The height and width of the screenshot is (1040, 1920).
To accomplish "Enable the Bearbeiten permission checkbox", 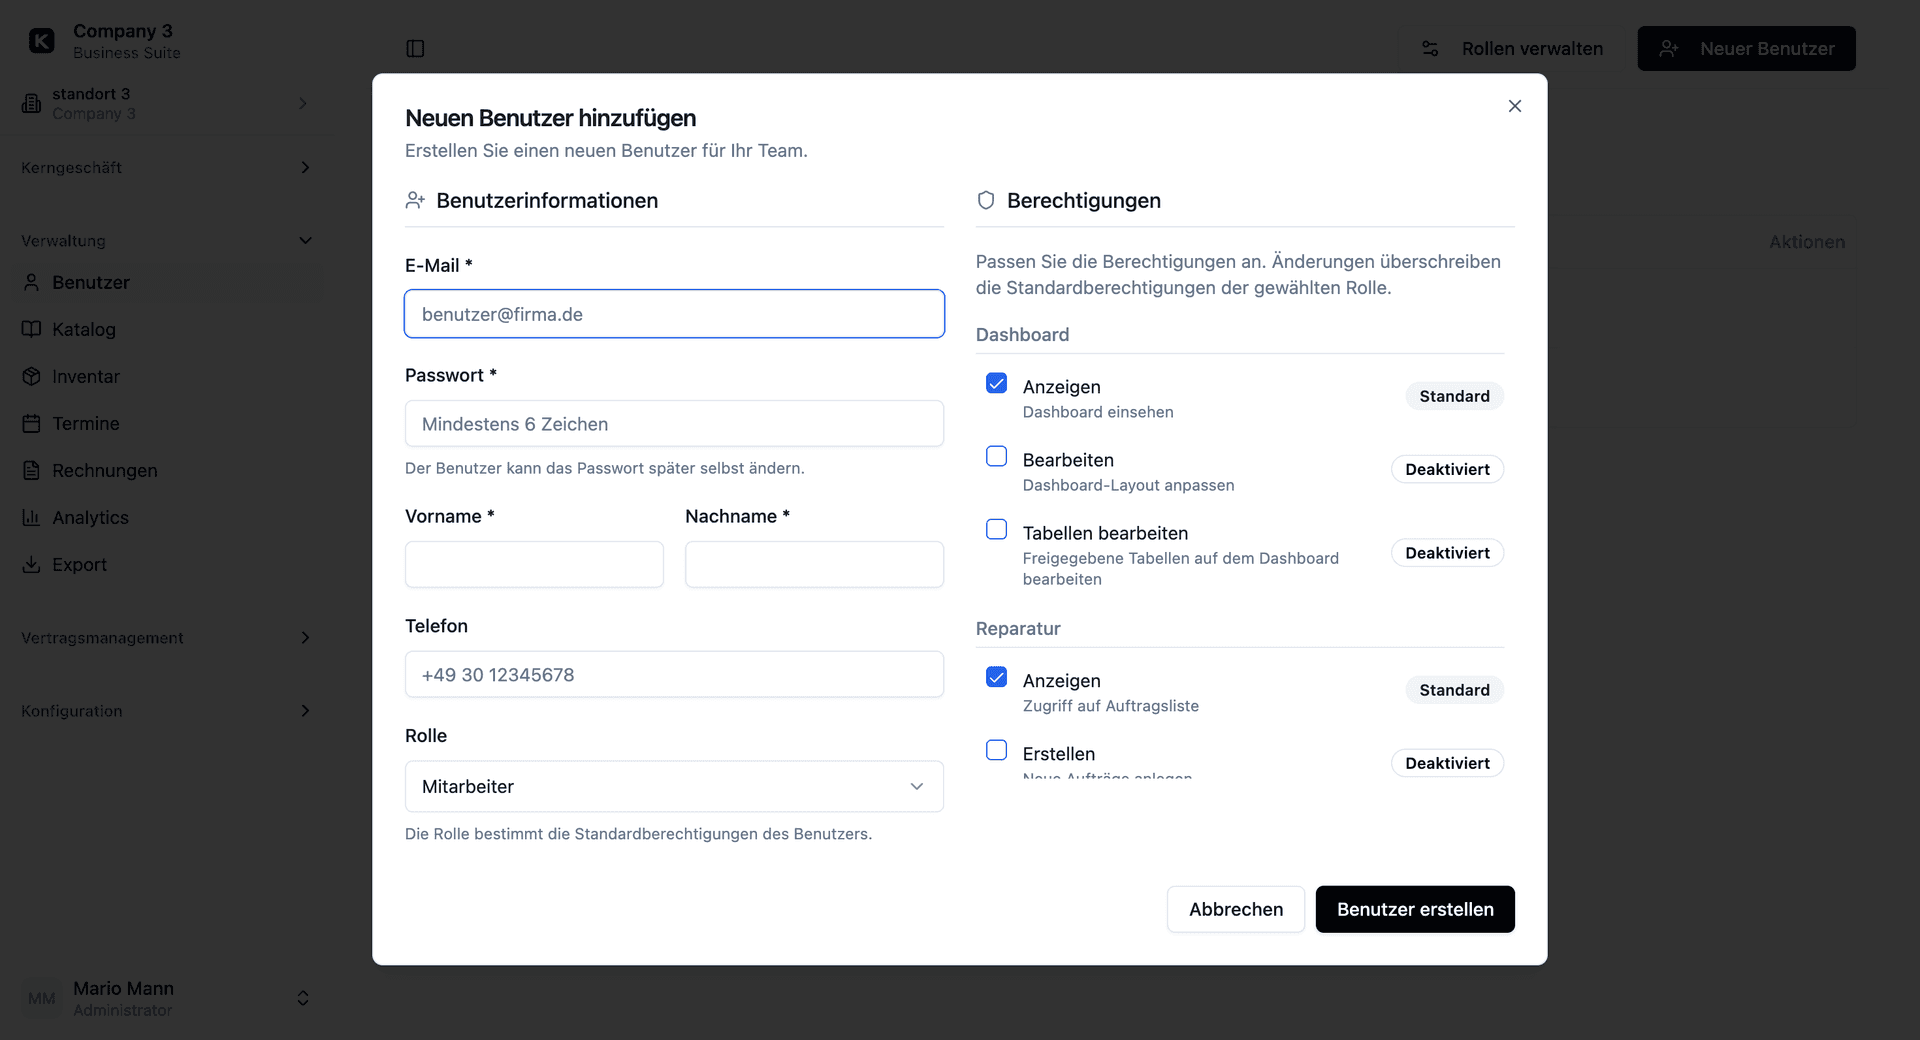I will pos(996,456).
